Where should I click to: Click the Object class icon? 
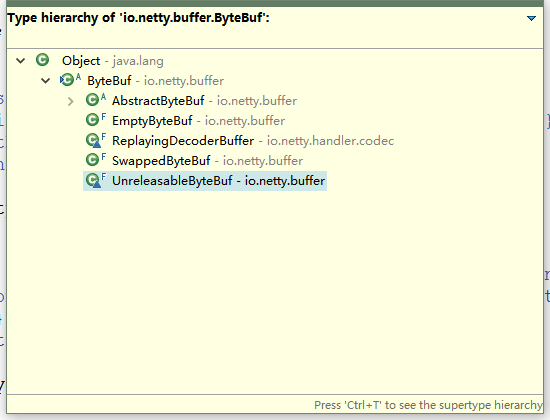coord(42,60)
